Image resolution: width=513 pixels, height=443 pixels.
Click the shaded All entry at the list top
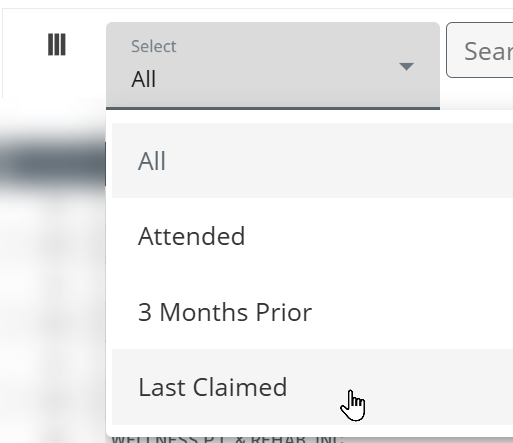(x=312, y=161)
